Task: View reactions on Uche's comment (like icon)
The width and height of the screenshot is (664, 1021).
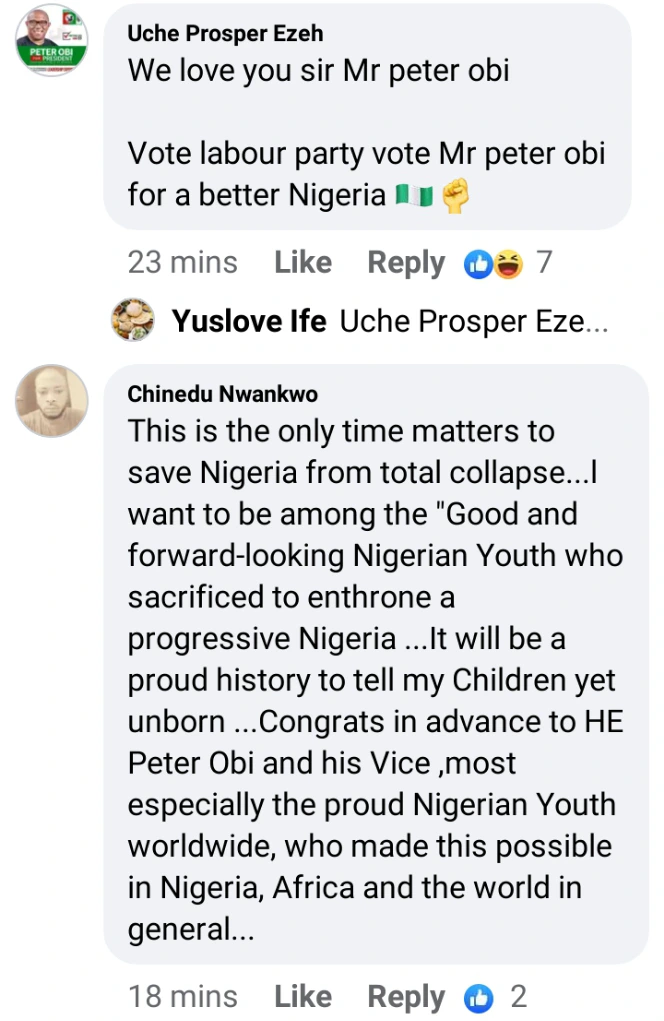Action: [x=479, y=264]
